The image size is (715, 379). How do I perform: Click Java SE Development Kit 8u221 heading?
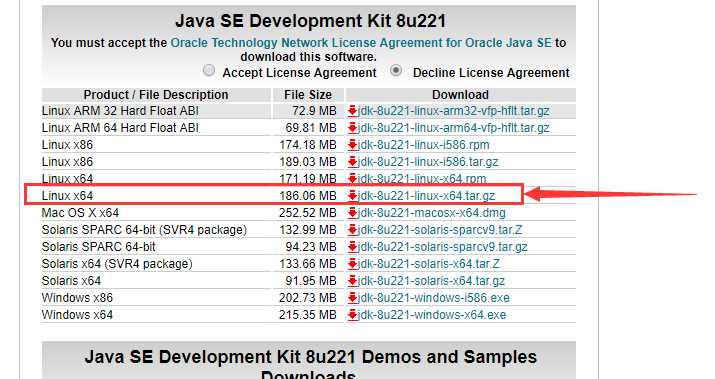coord(311,21)
